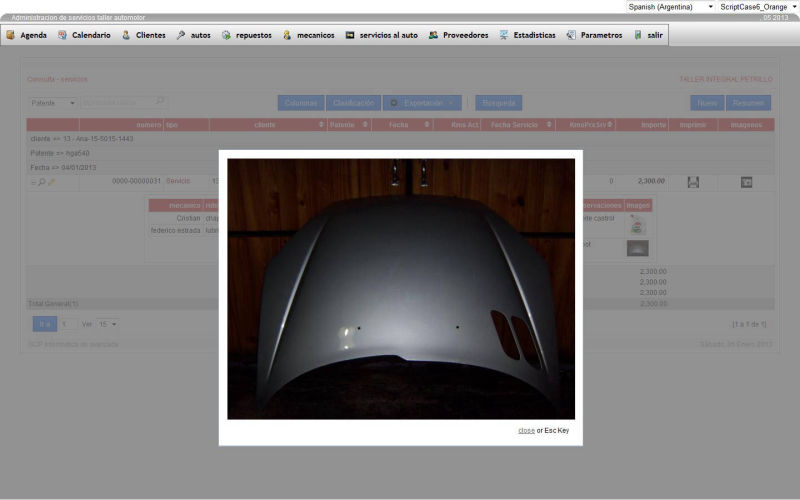800x500 pixels.
Task: Click the page number input box
Action: coord(68,324)
